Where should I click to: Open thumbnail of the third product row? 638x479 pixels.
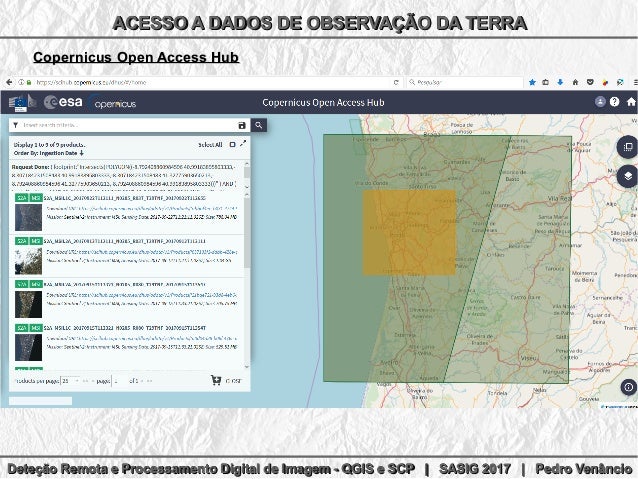pos(28,304)
